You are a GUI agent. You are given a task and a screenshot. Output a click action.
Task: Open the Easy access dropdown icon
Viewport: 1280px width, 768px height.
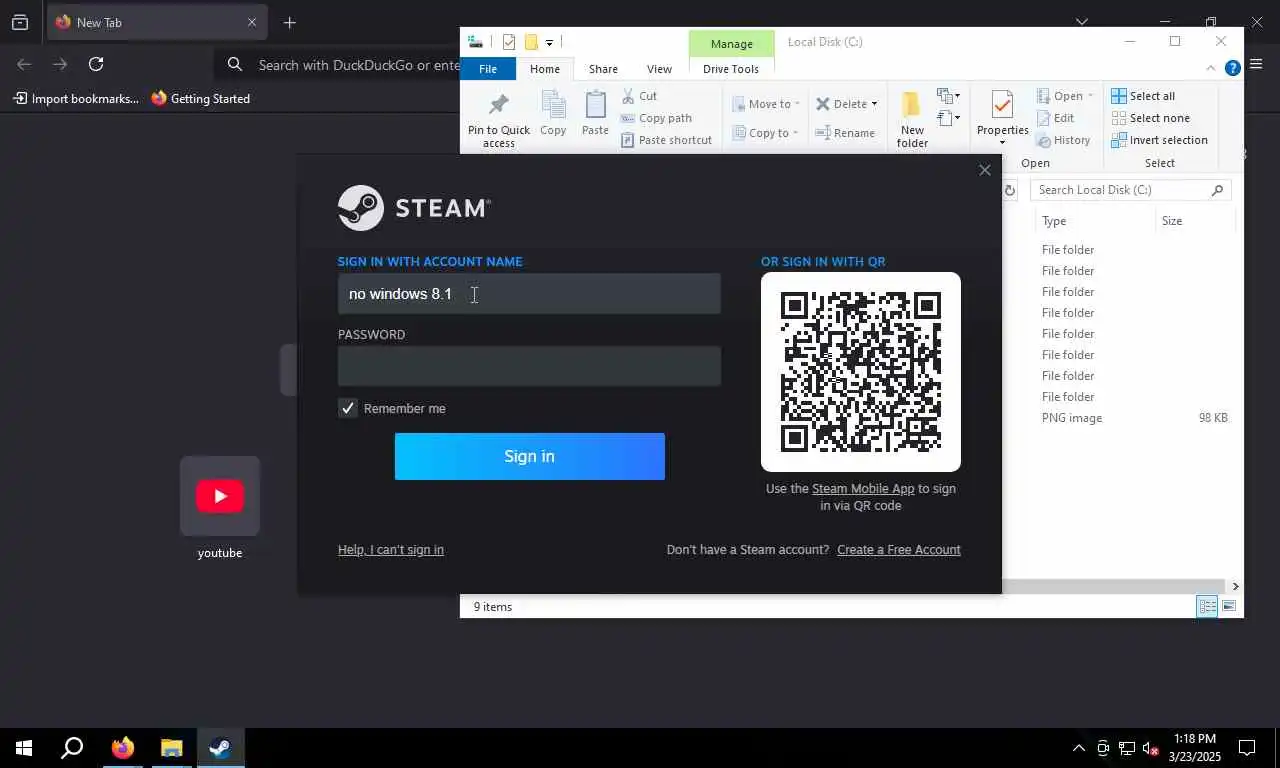click(x=948, y=118)
